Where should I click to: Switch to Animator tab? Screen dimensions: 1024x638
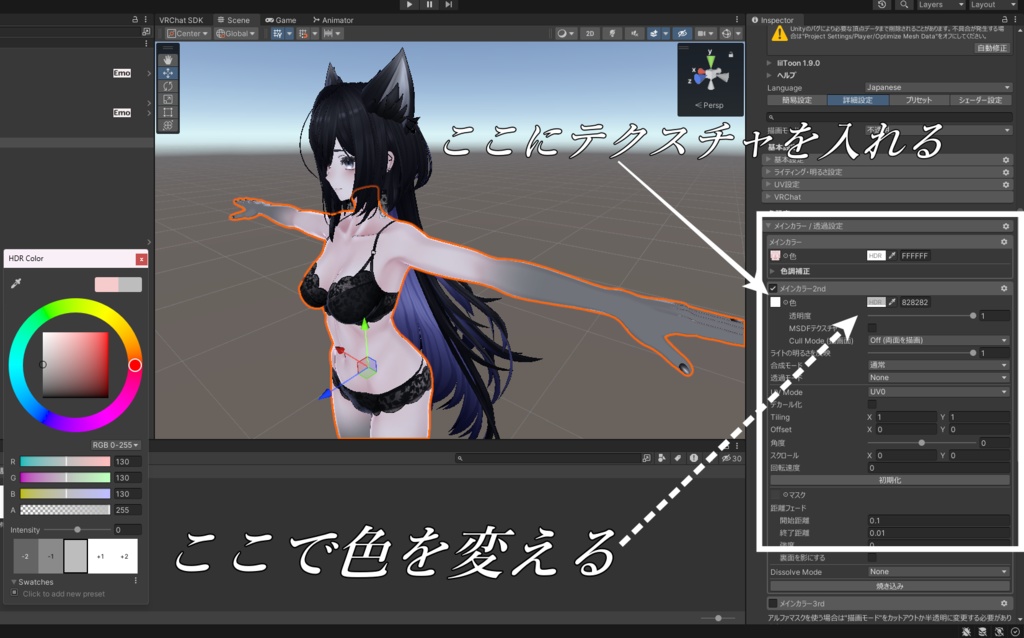(333, 20)
